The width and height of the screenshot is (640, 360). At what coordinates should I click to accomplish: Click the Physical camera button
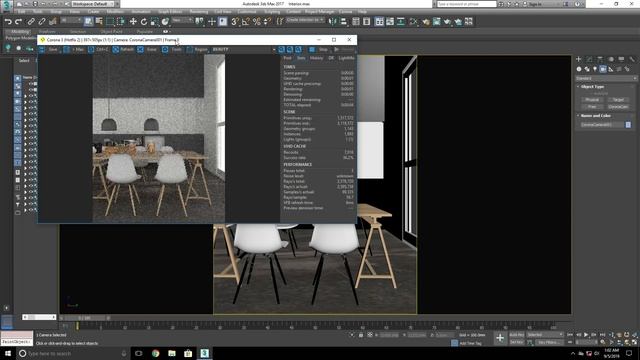pos(592,100)
